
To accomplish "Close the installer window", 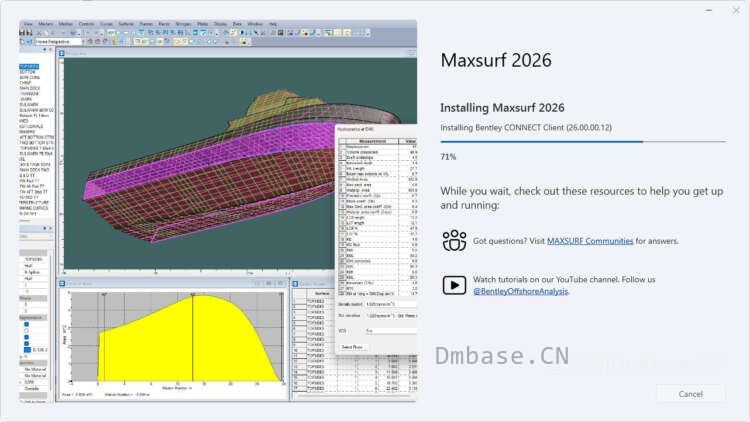I will pos(736,10).
